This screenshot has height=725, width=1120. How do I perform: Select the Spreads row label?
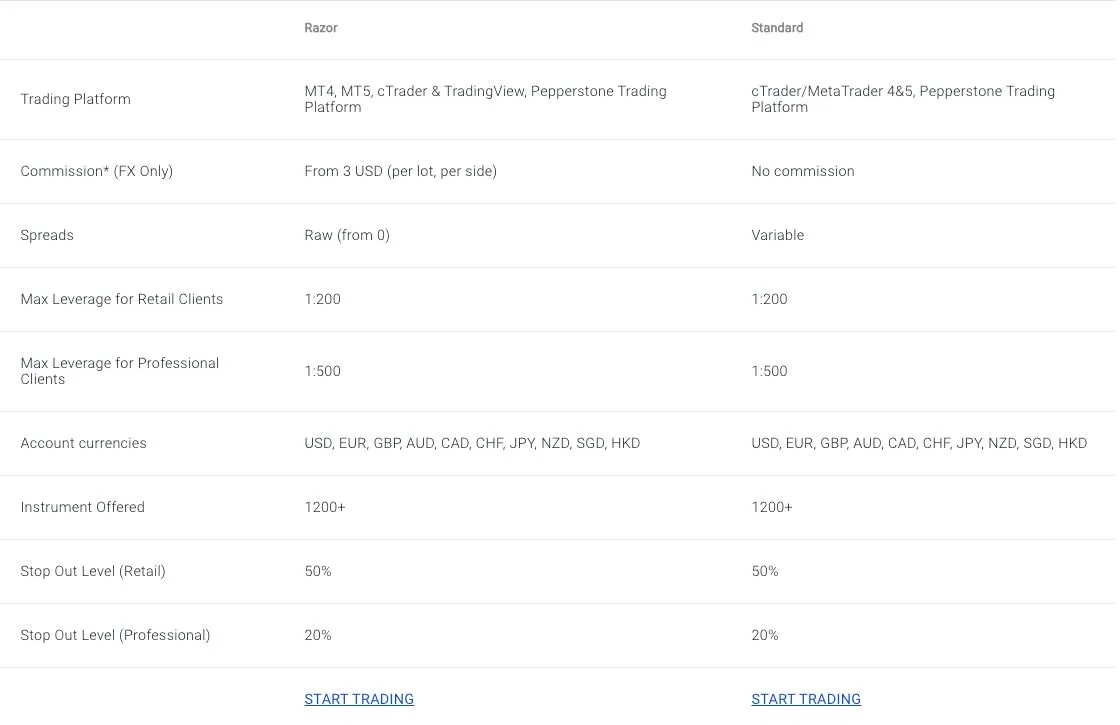pos(47,235)
